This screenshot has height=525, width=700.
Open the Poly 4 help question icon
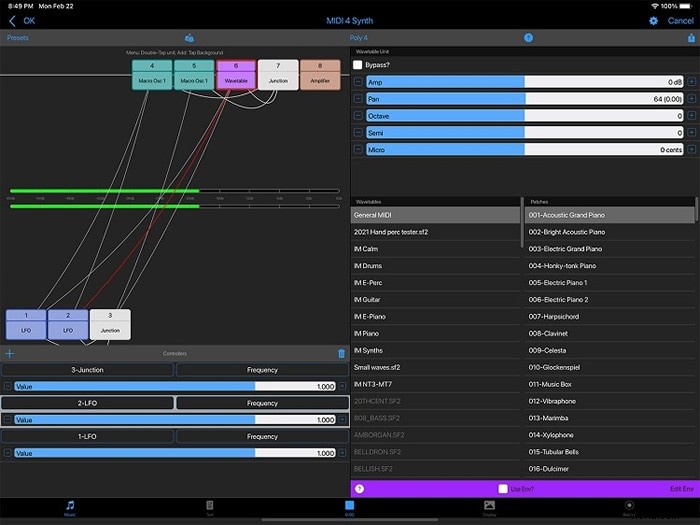(528, 38)
